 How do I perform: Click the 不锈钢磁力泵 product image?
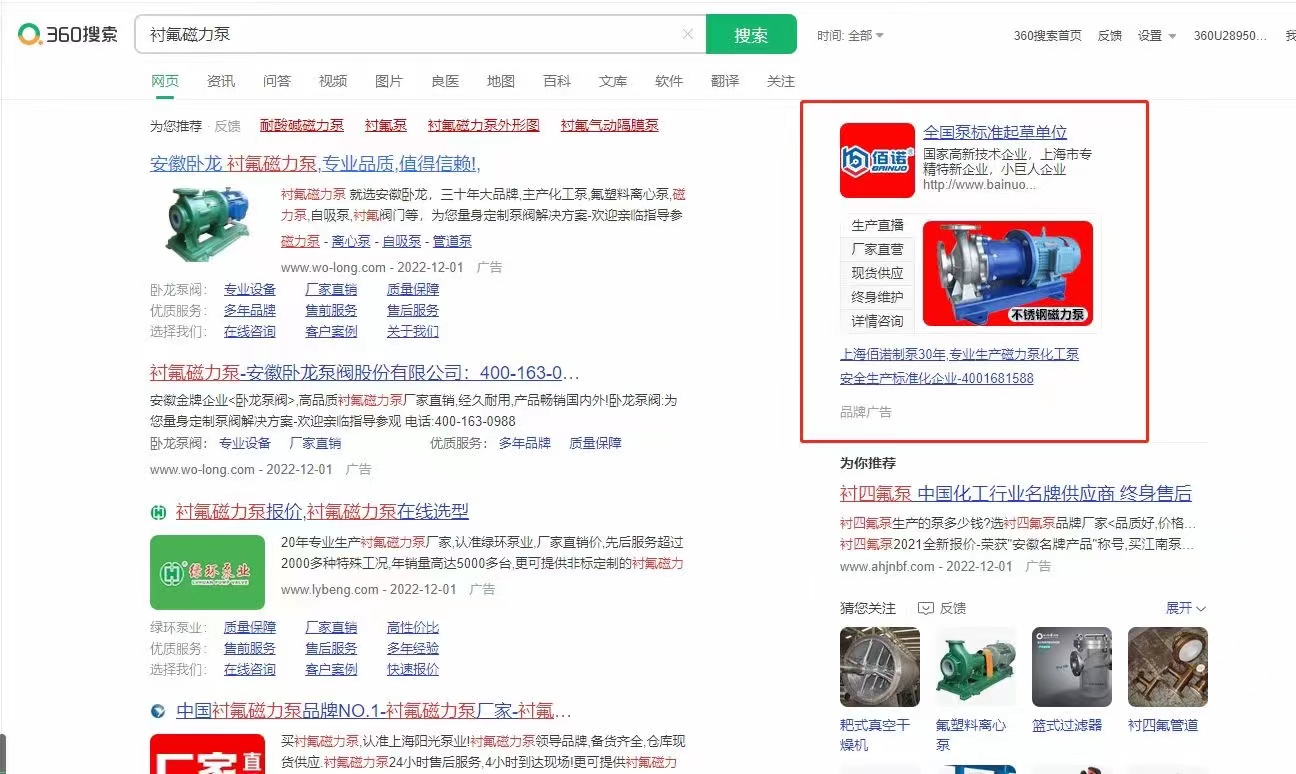tap(1008, 273)
